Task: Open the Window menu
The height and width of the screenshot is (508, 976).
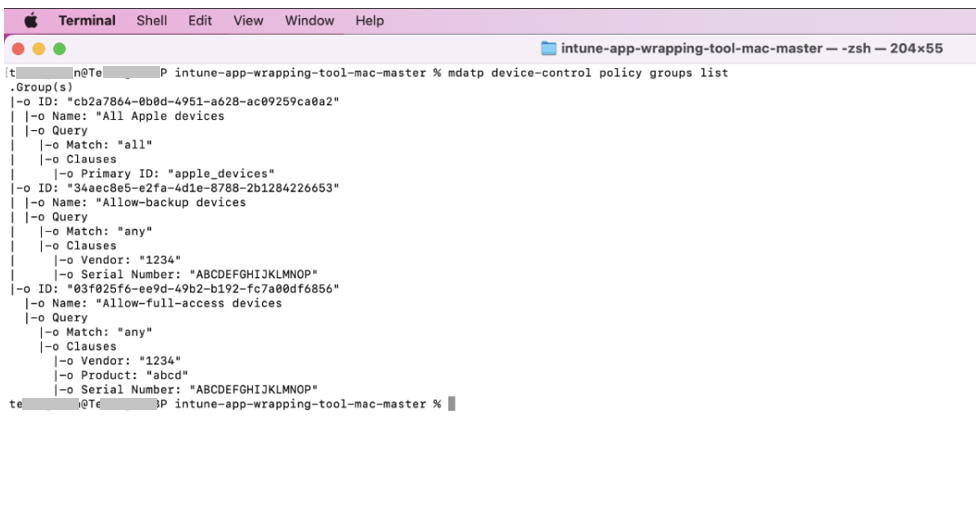Action: [x=309, y=21]
